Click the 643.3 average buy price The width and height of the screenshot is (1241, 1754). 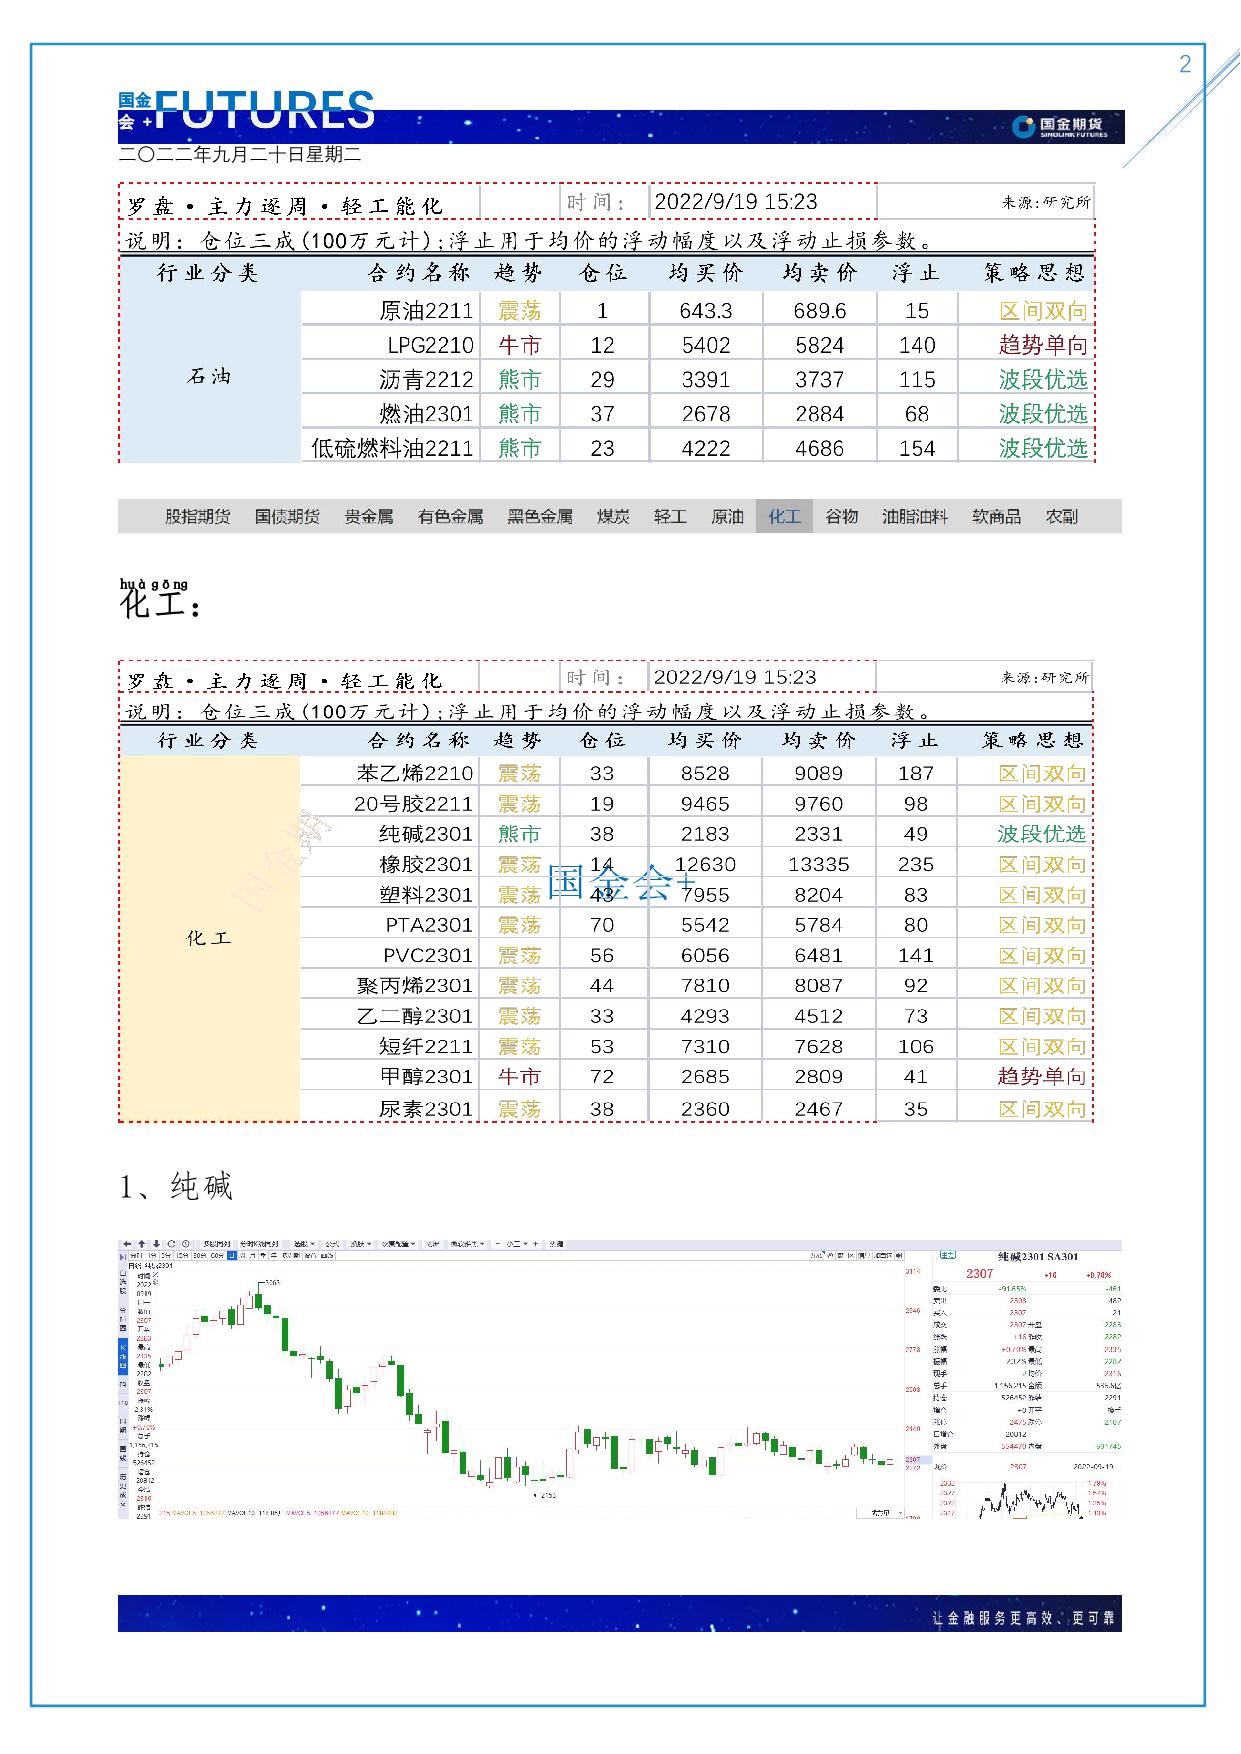706,311
